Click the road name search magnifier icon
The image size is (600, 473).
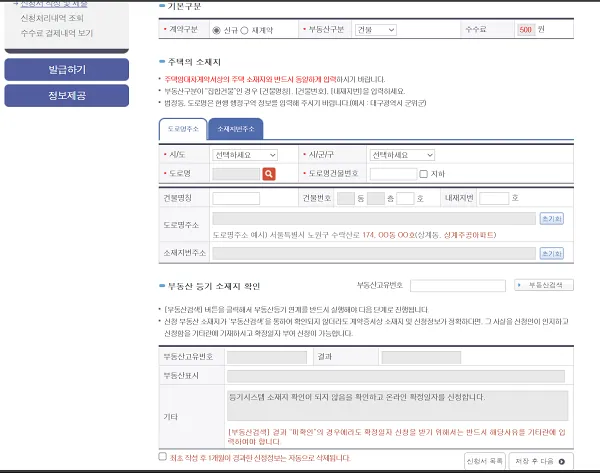pos(269,174)
